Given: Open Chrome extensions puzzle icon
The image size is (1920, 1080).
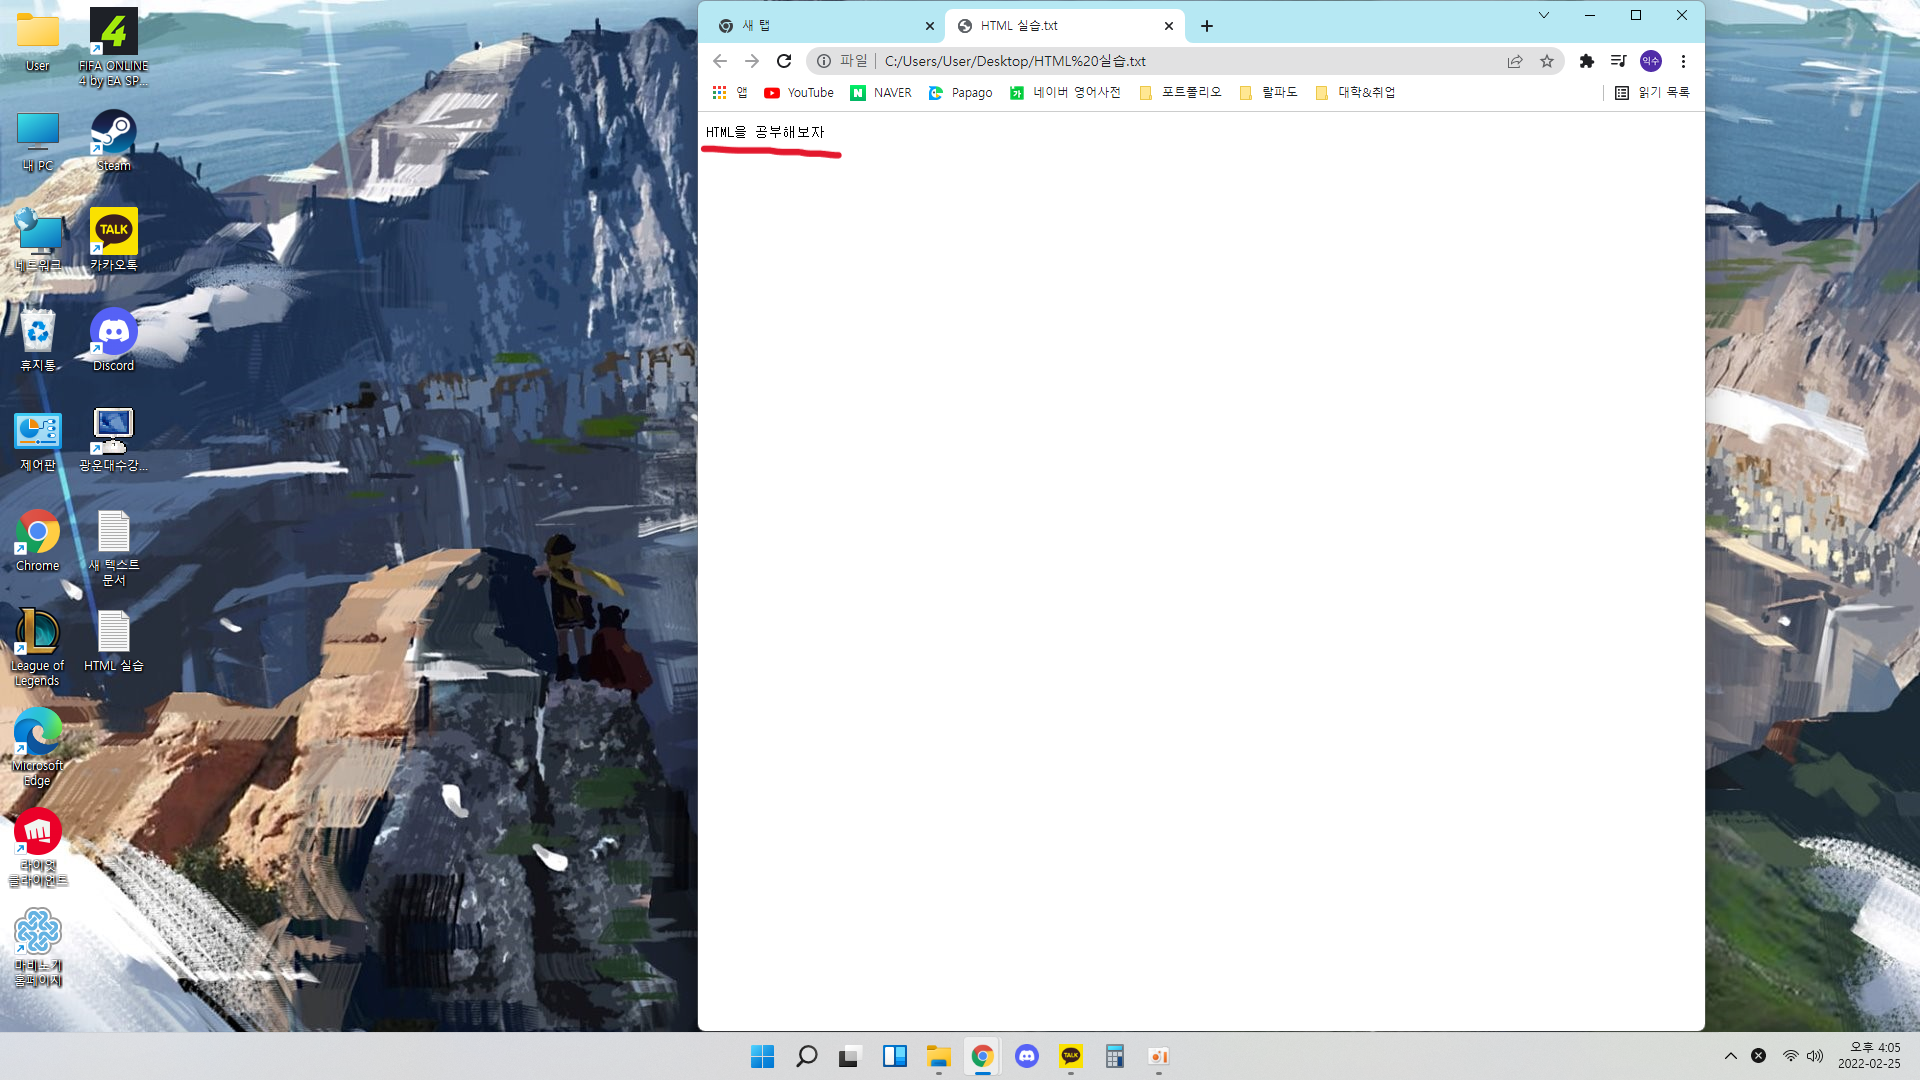Looking at the screenshot, I should click(1587, 61).
